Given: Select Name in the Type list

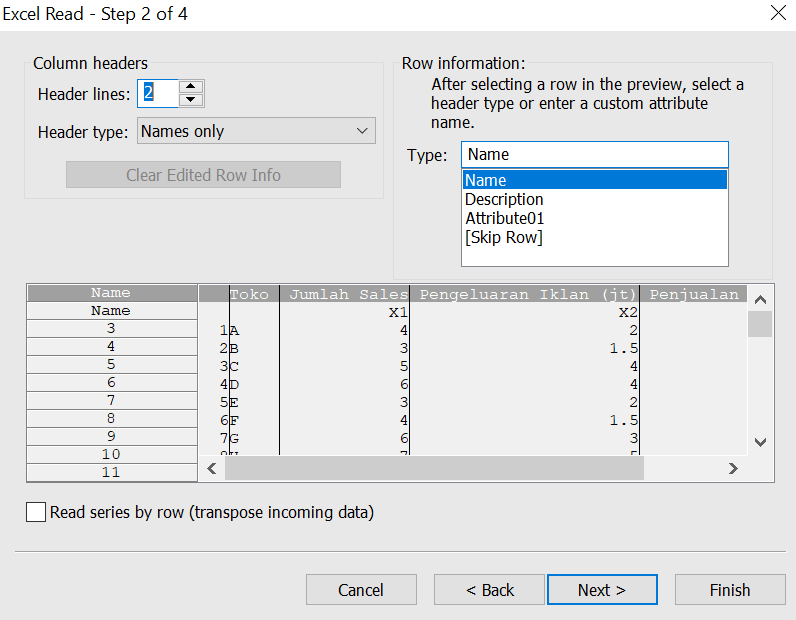Looking at the screenshot, I should click(594, 180).
